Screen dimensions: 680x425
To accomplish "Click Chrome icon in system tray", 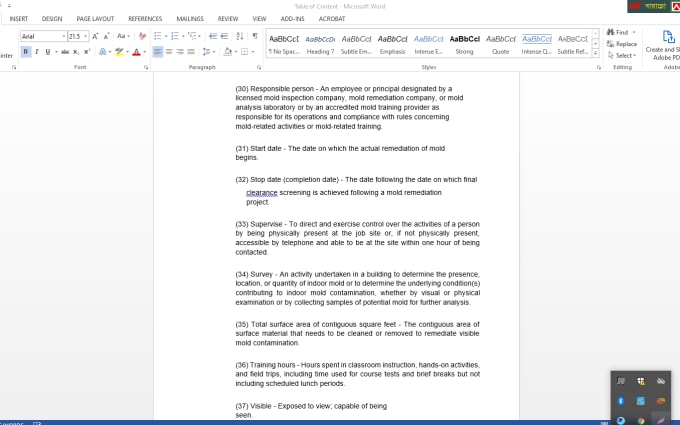I will tap(641, 421).
